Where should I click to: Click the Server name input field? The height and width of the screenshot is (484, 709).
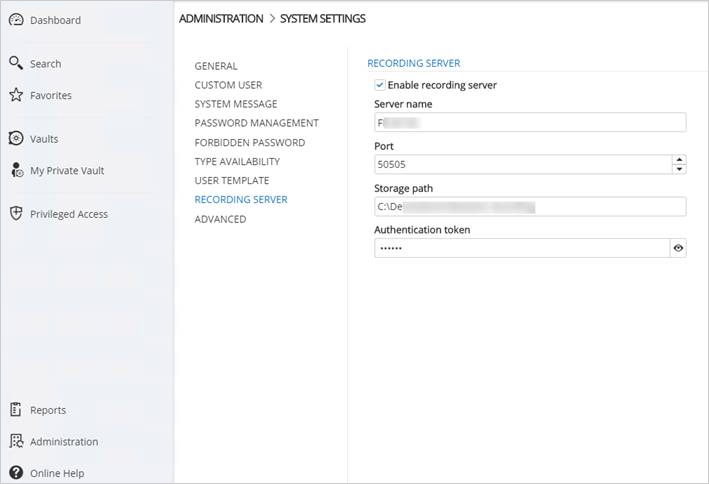tap(530, 123)
